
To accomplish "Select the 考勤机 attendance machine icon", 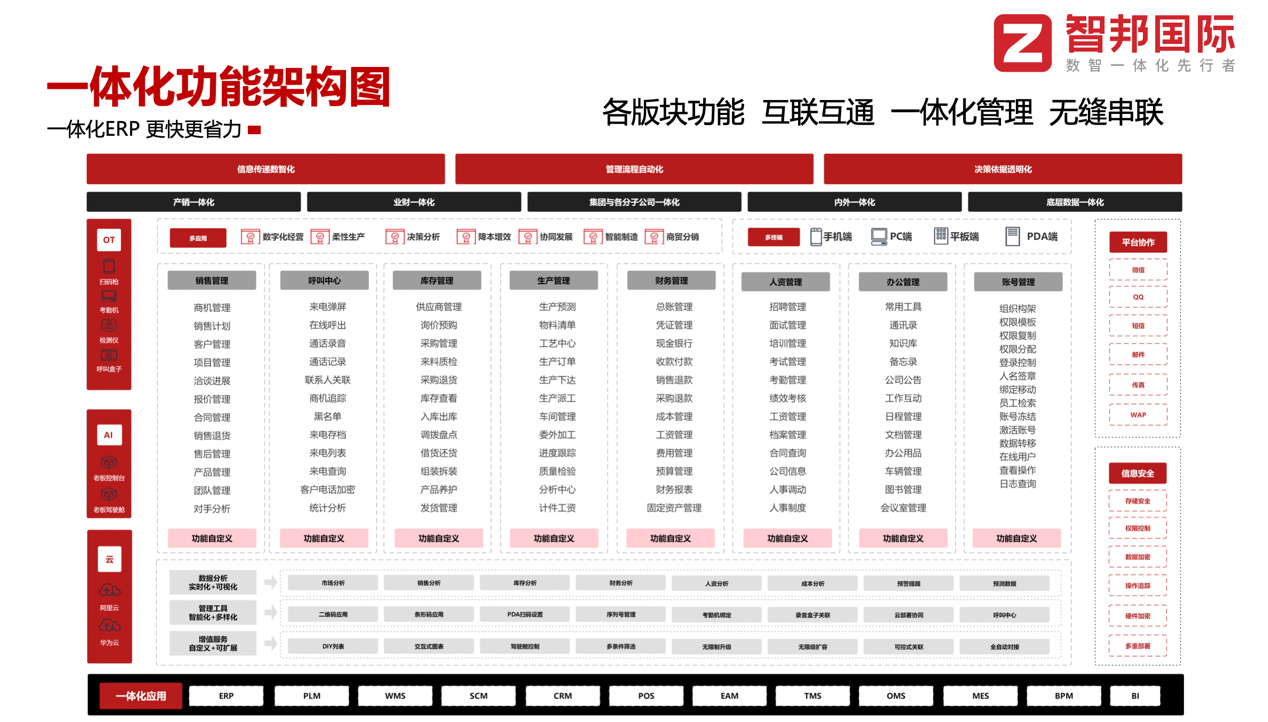I will coord(109,300).
